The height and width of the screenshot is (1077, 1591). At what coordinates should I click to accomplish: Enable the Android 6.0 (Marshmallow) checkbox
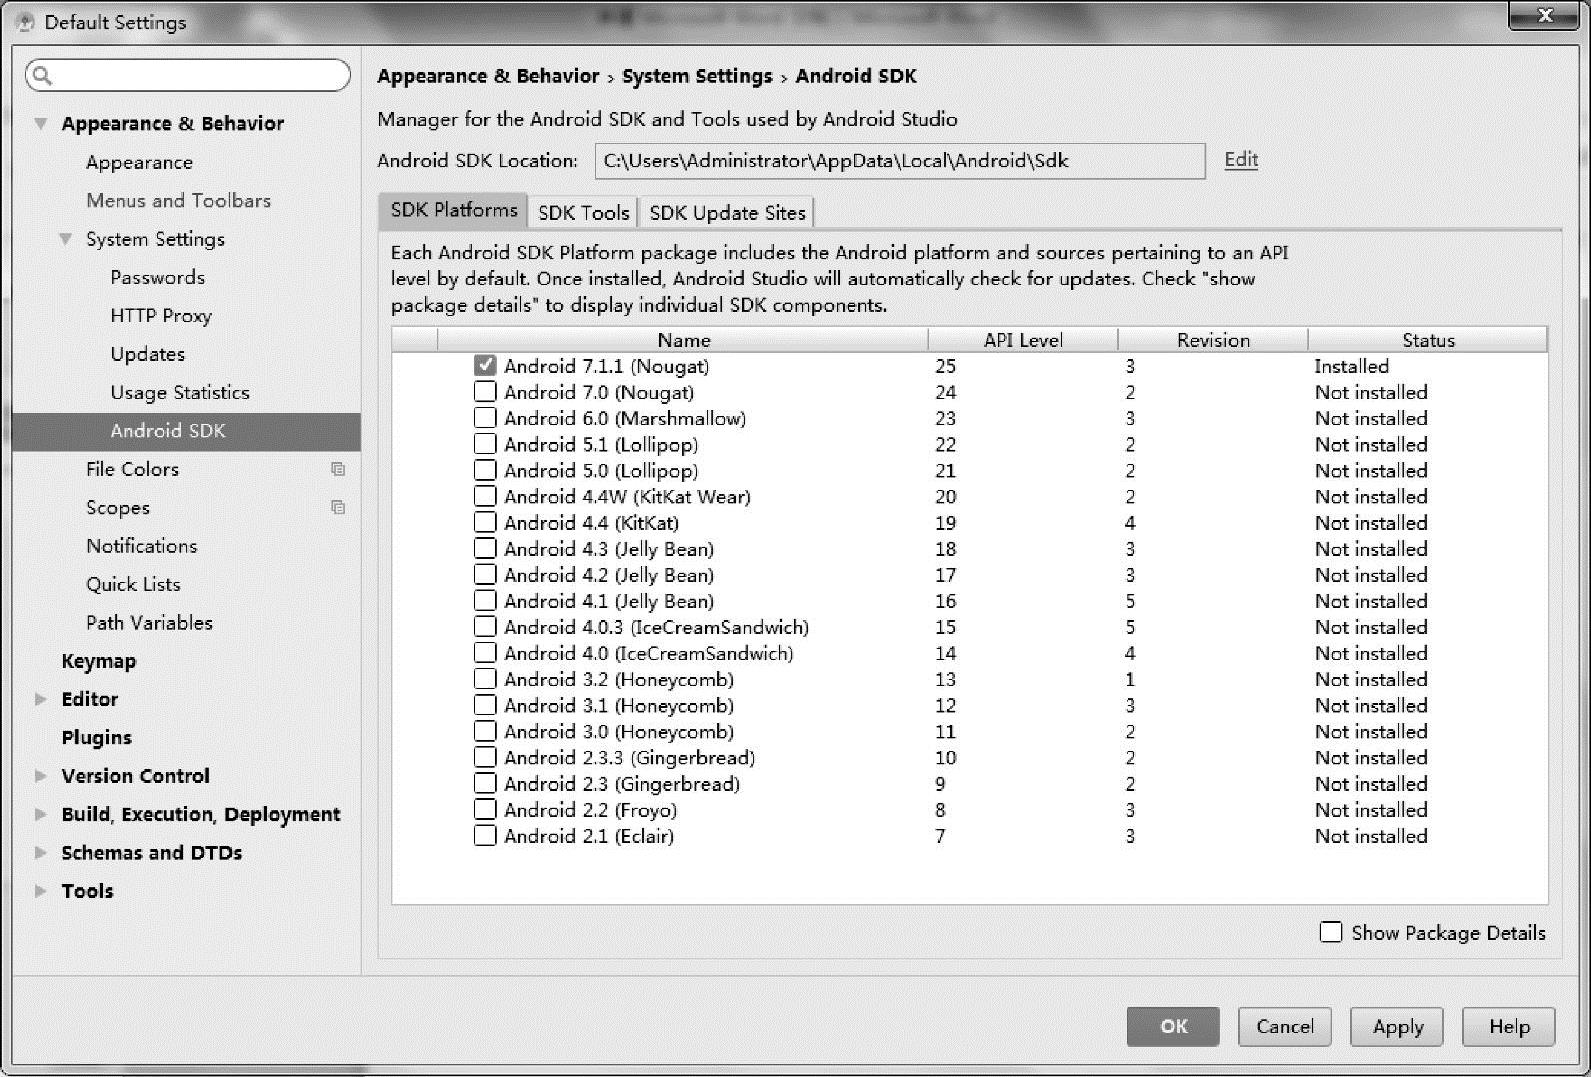(x=485, y=418)
